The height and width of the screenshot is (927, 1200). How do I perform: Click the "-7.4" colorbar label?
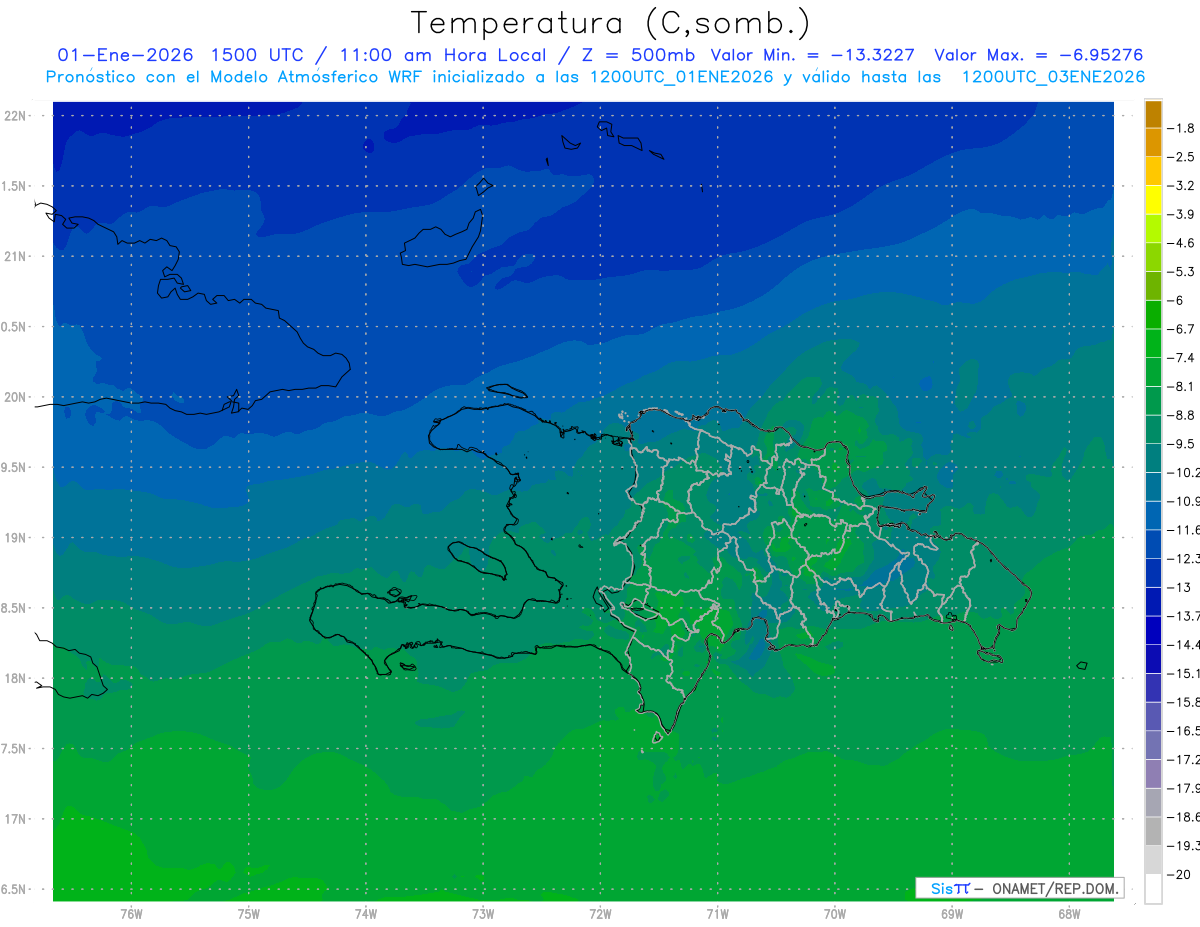[1183, 357]
